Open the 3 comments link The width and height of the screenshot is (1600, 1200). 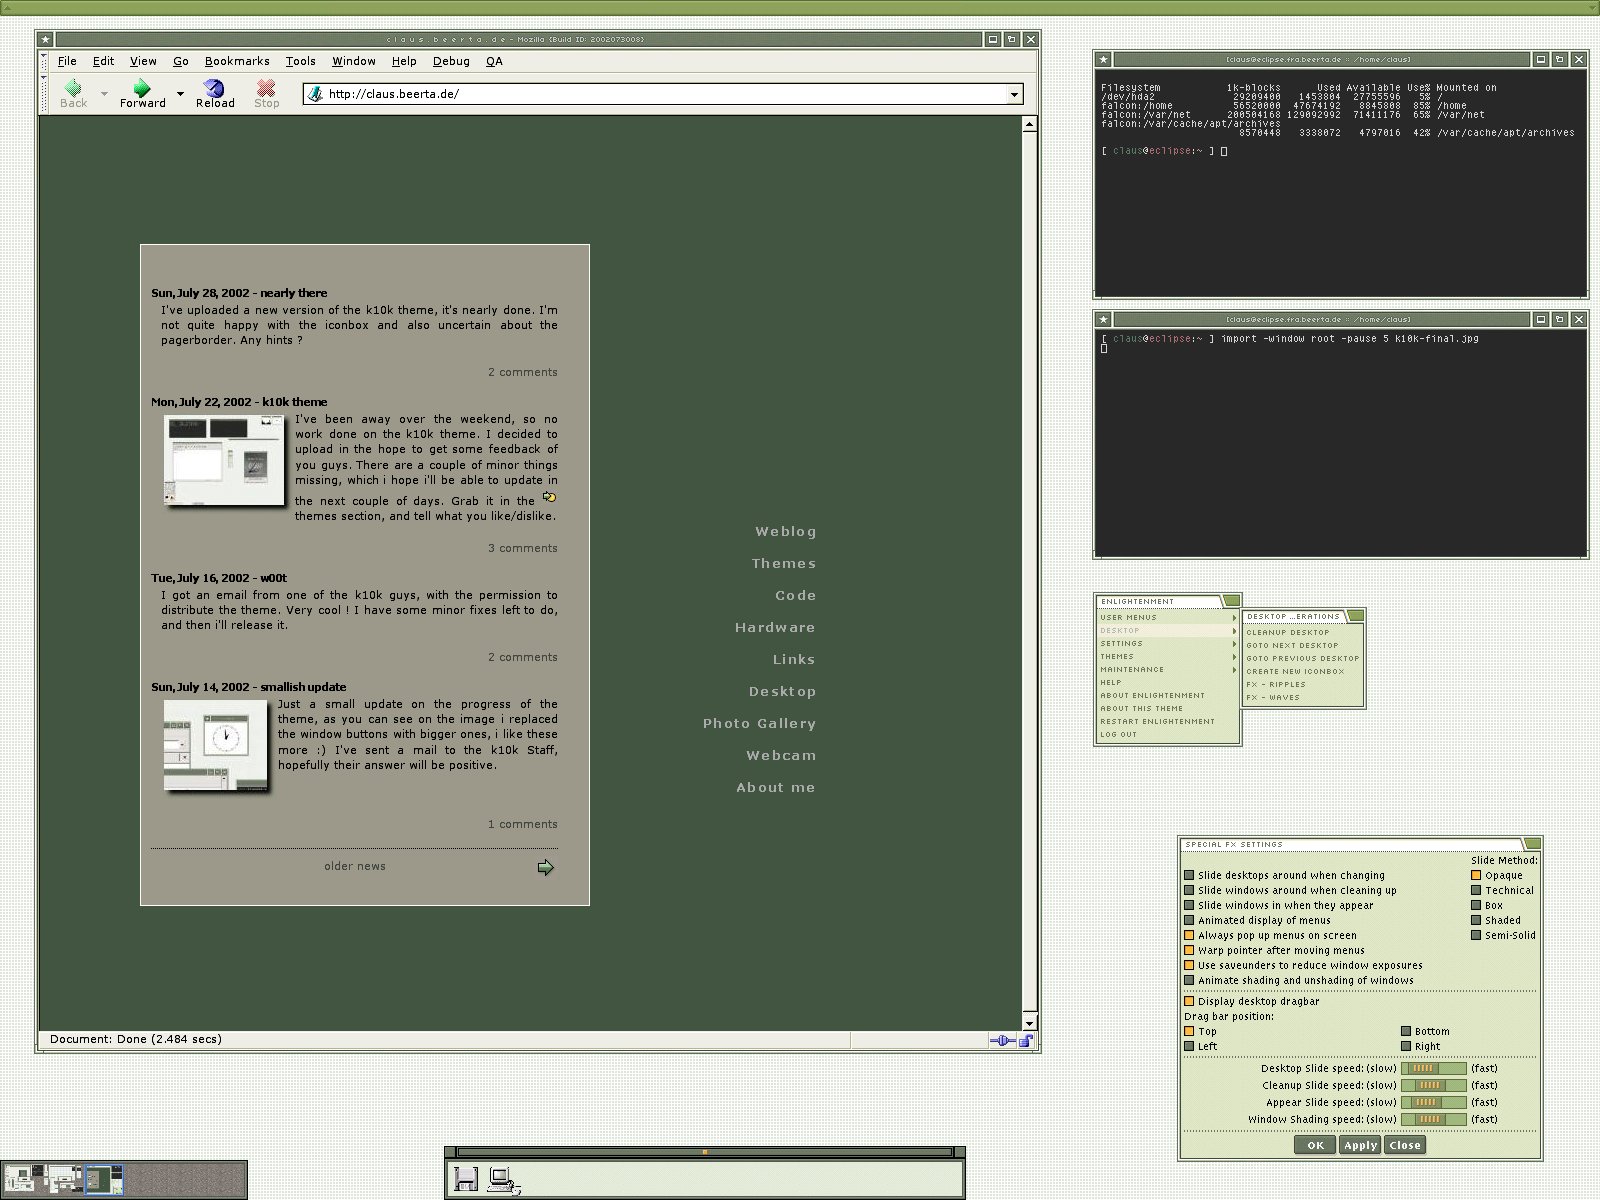(x=523, y=549)
